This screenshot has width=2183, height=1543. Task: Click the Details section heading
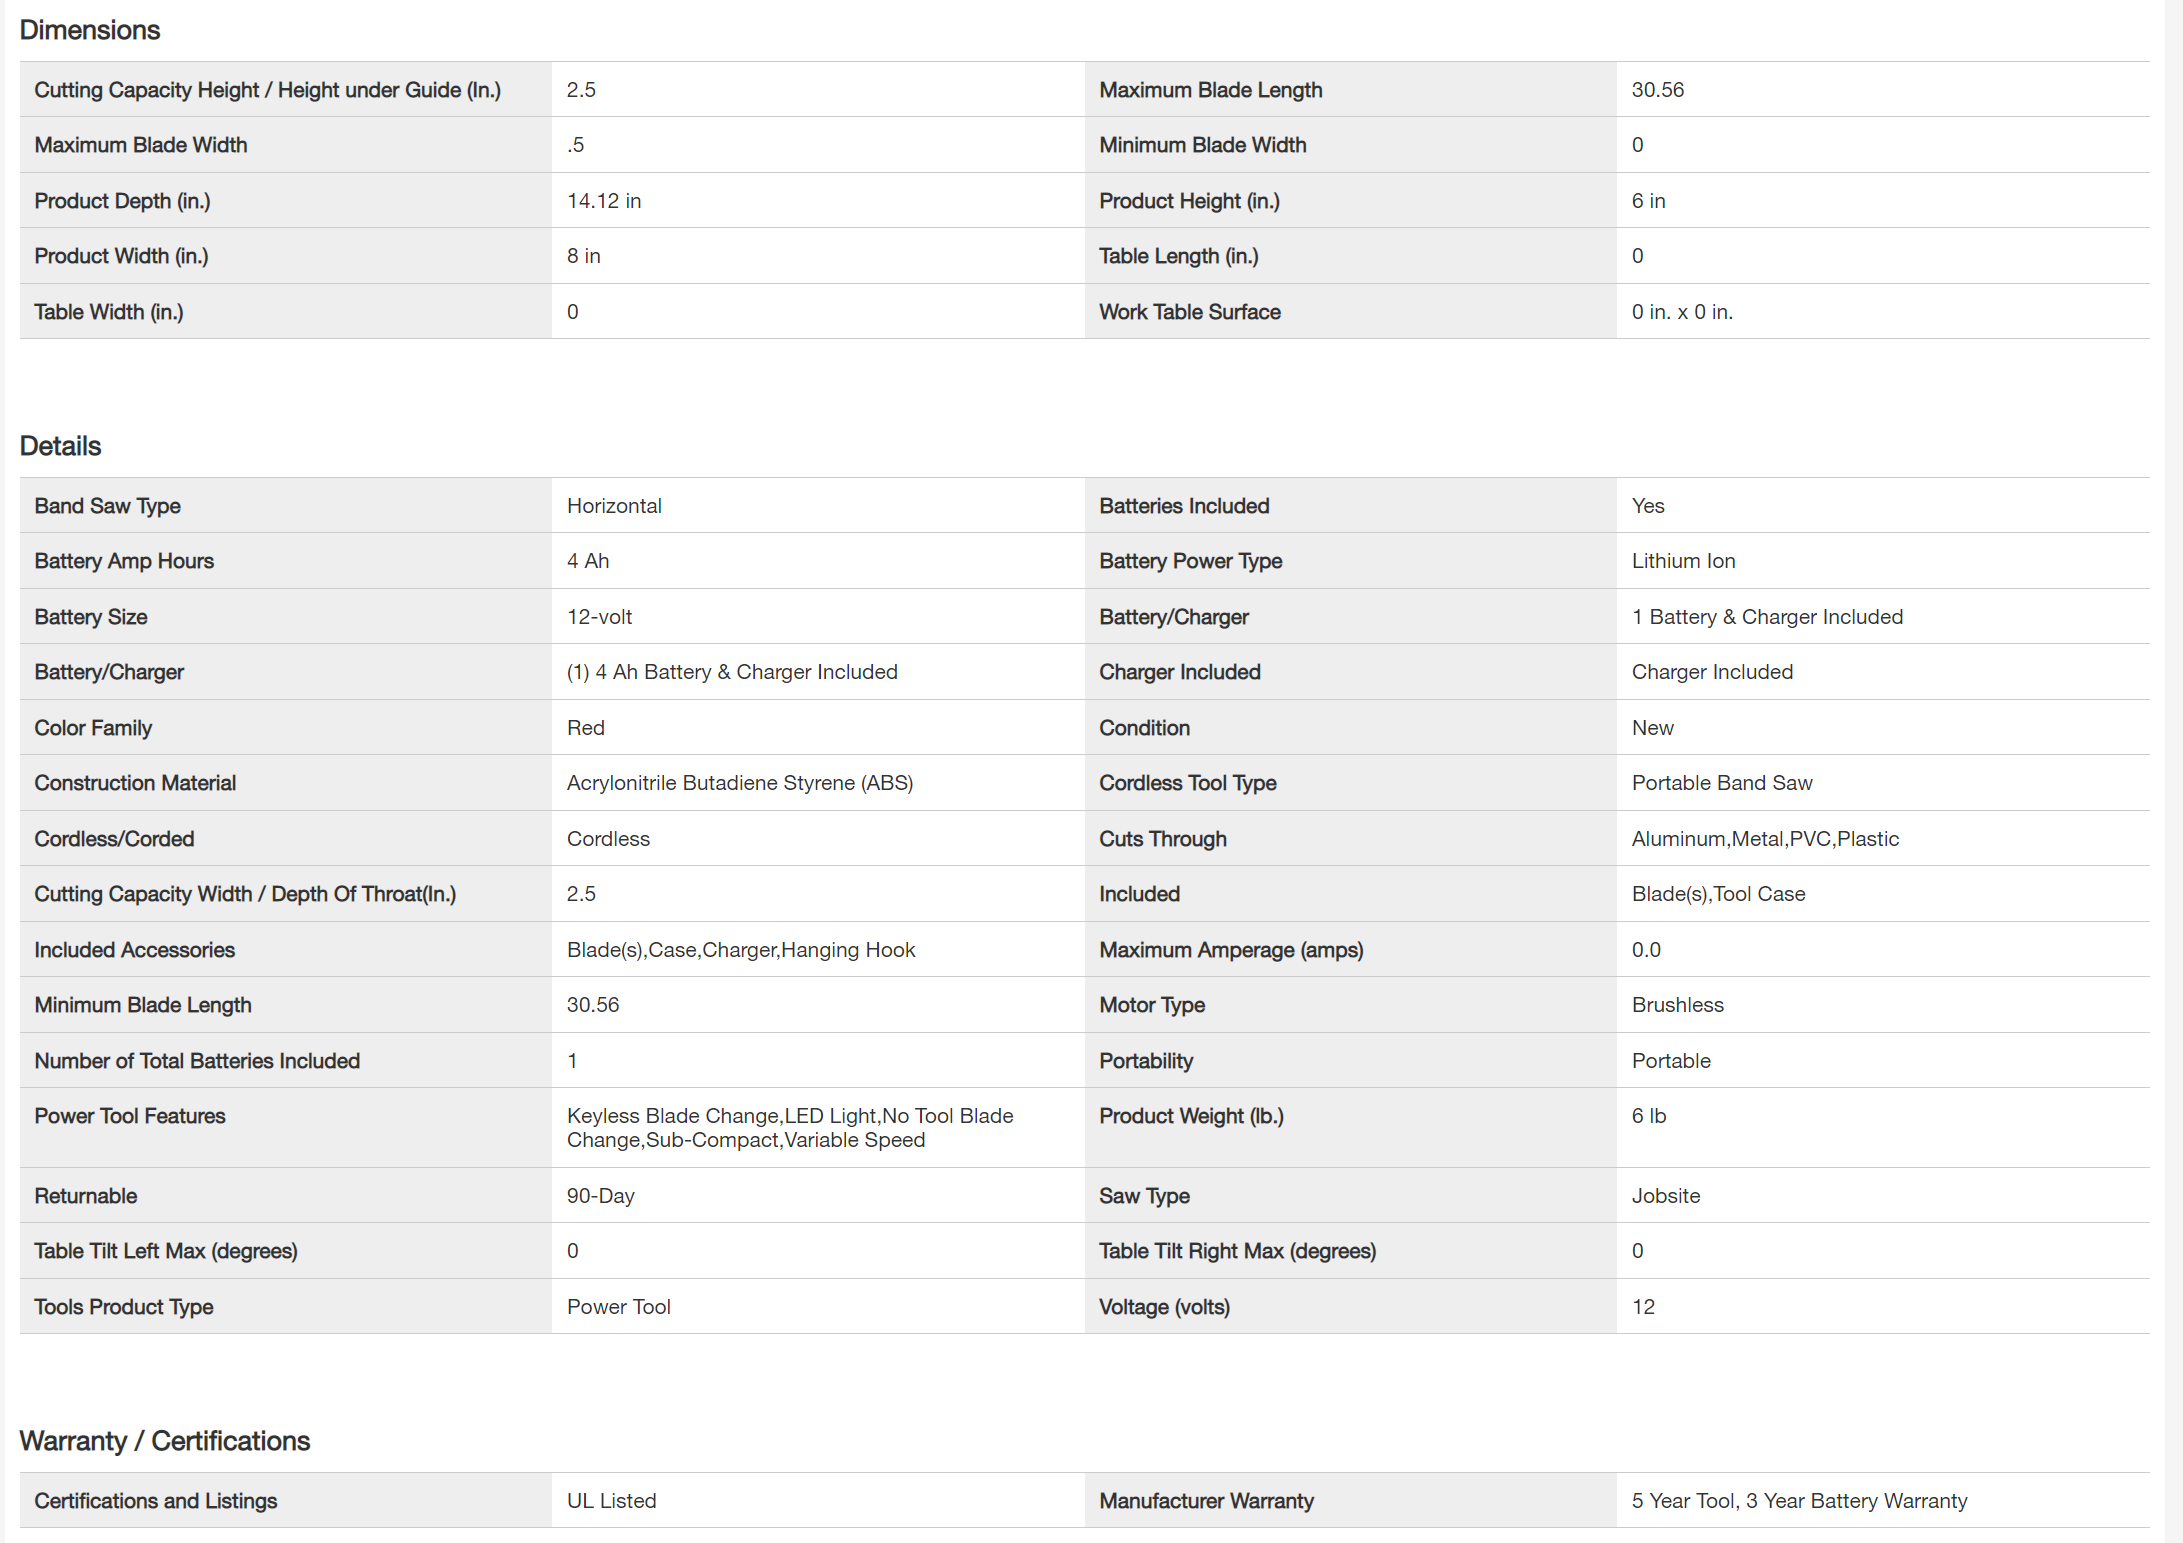coord(61,446)
